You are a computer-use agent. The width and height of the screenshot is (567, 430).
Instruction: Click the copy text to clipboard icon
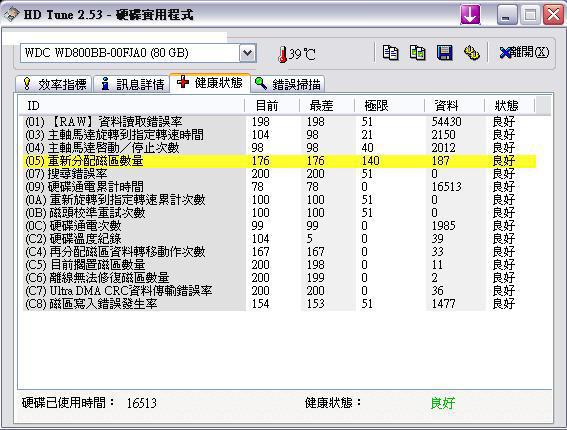[x=390, y=53]
